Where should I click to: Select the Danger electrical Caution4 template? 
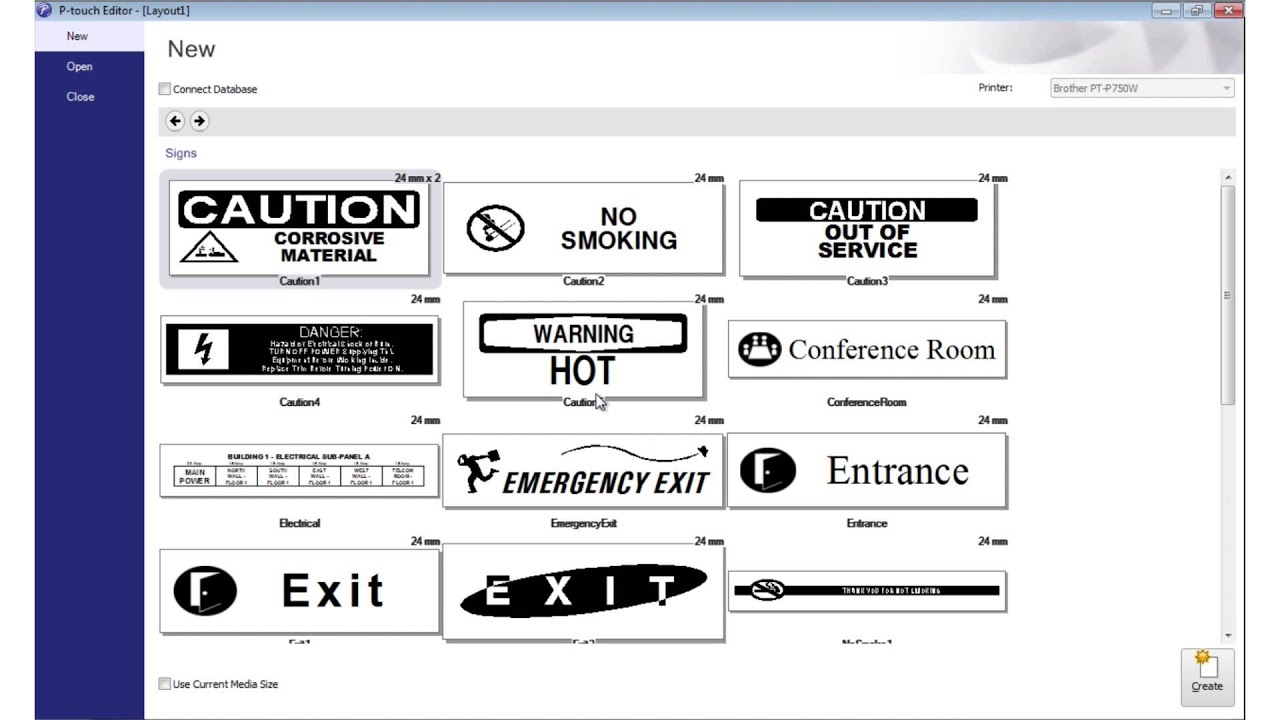[x=299, y=350]
